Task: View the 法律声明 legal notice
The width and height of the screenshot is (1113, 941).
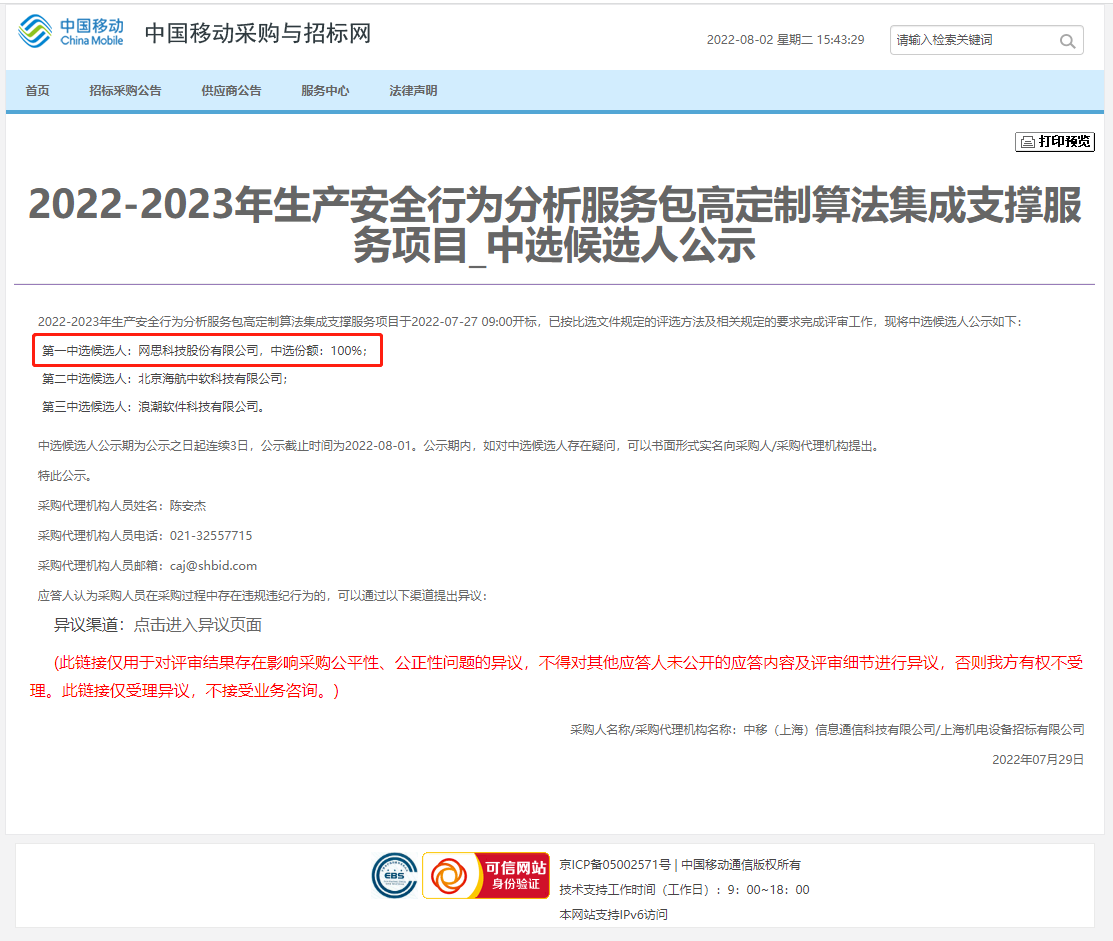Action: [412, 90]
